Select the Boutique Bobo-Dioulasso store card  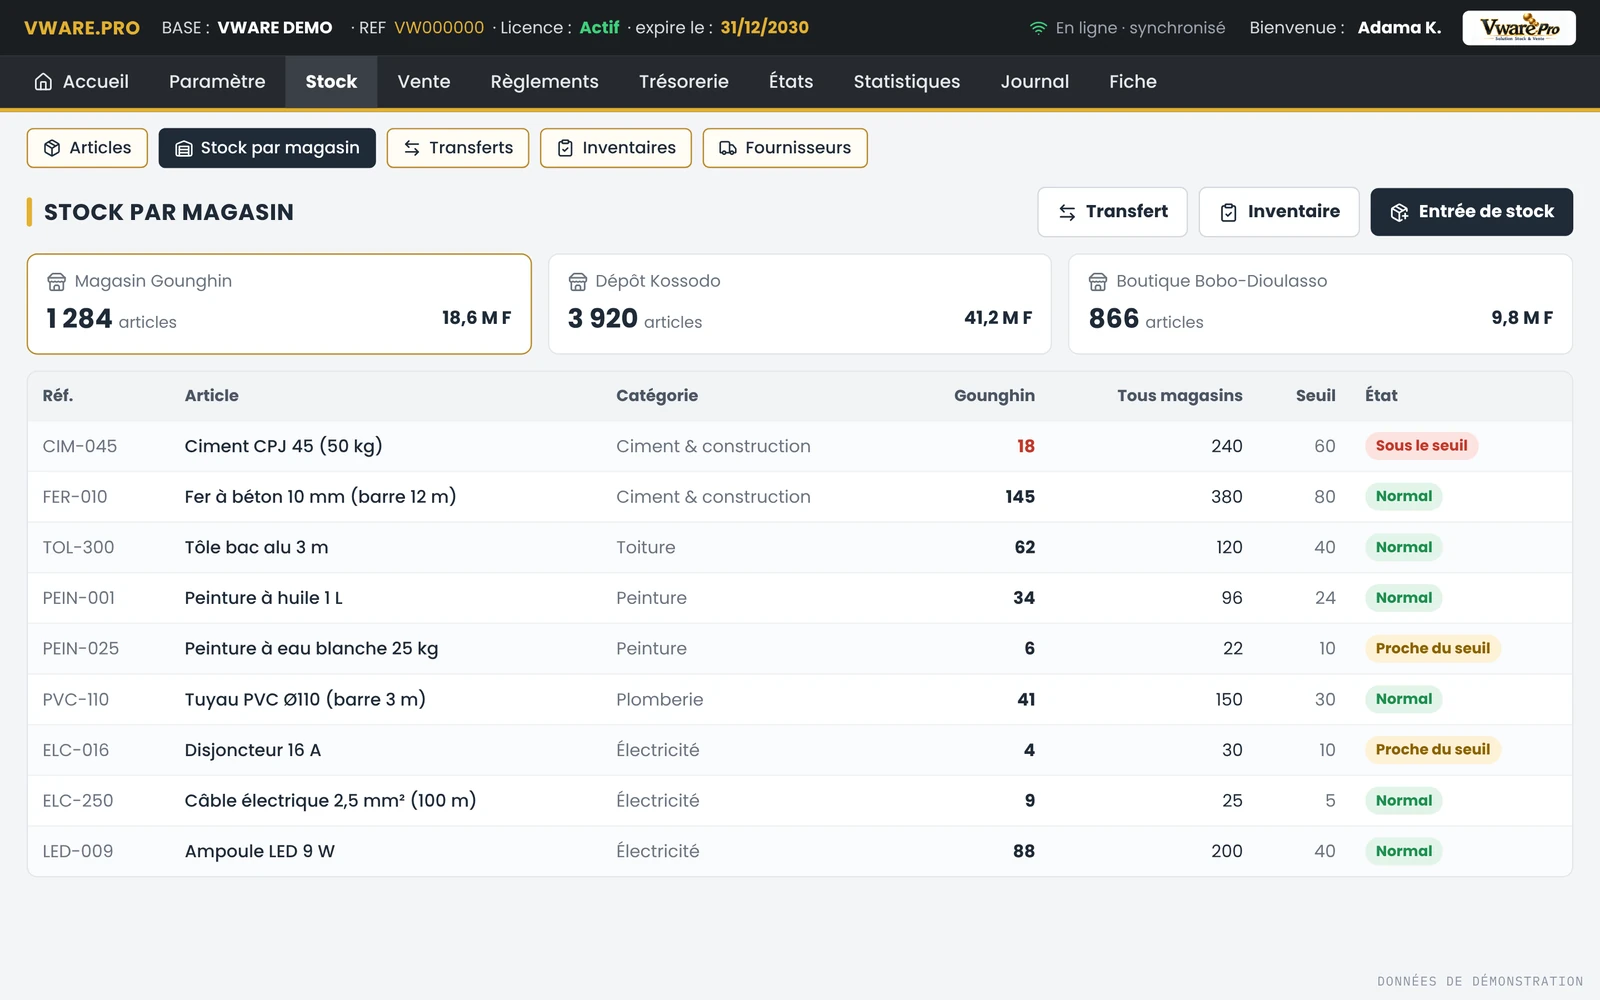coord(1320,304)
